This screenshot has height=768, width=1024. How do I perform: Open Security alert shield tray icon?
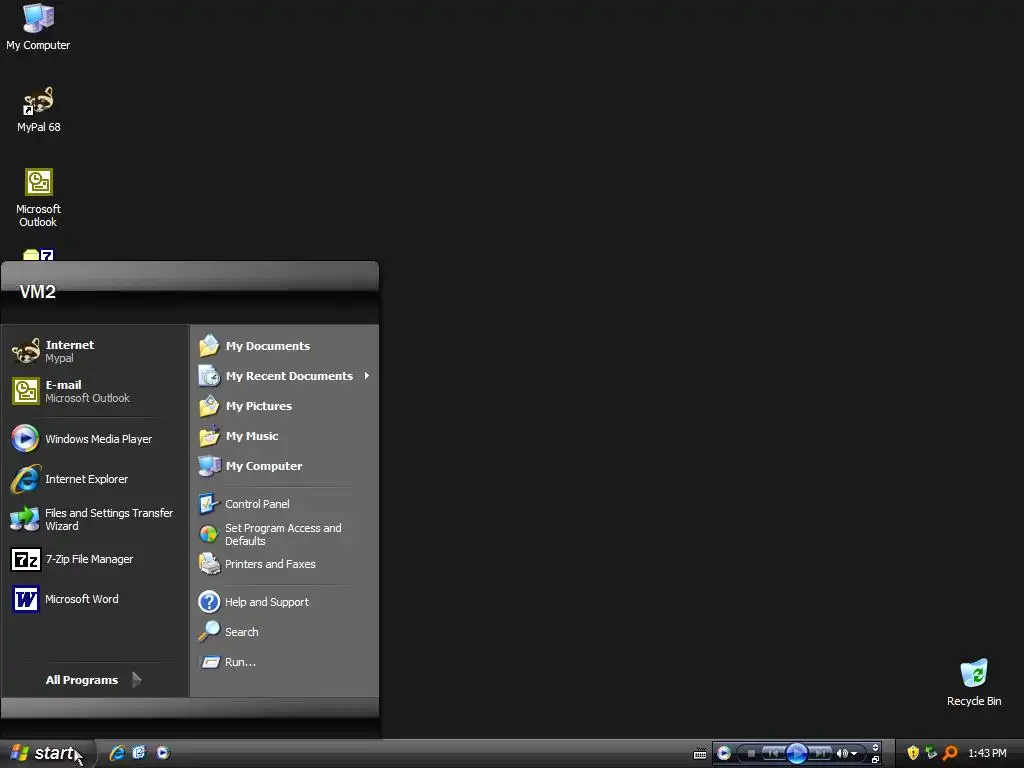pos(913,753)
